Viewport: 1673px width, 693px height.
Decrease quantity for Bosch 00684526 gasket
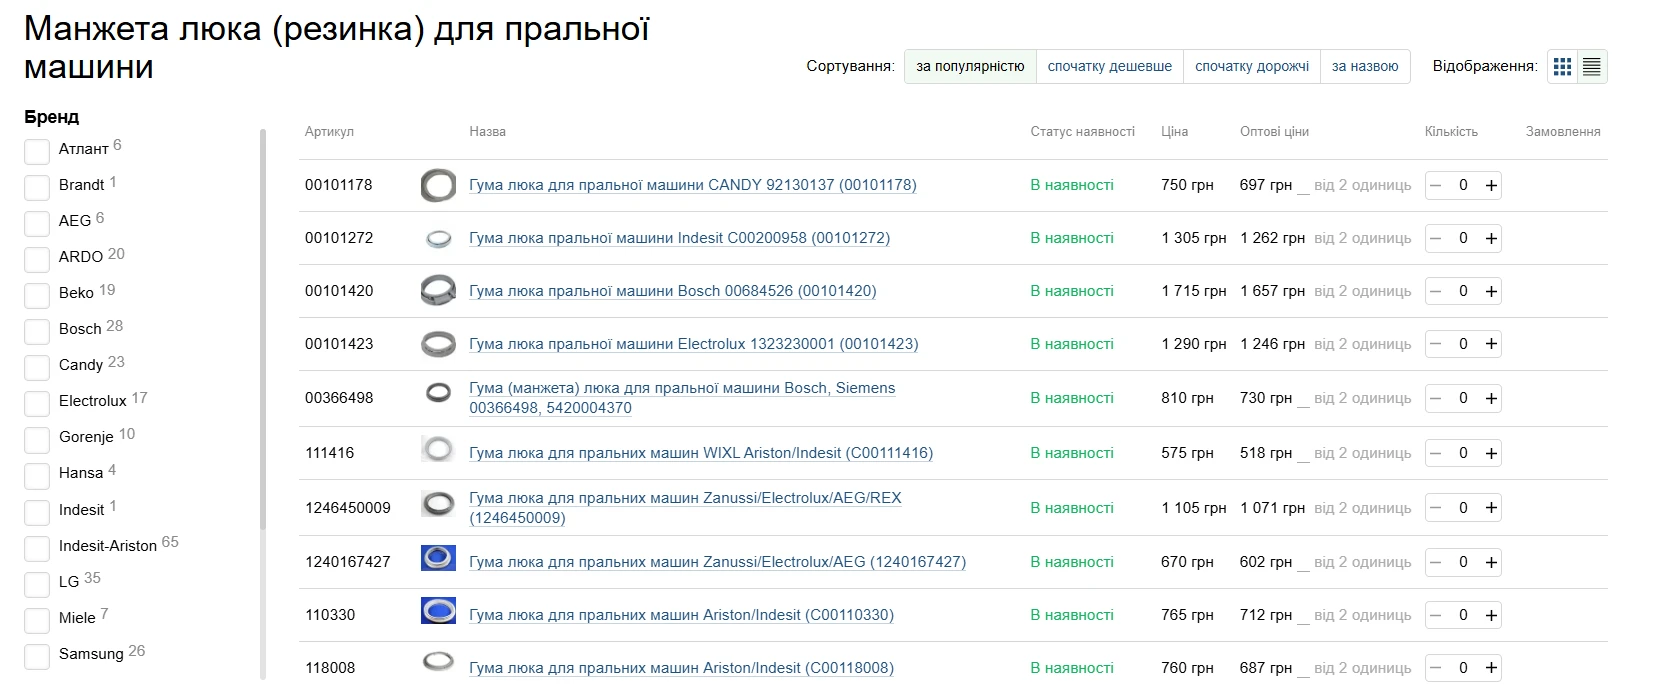pyautogui.click(x=1436, y=291)
